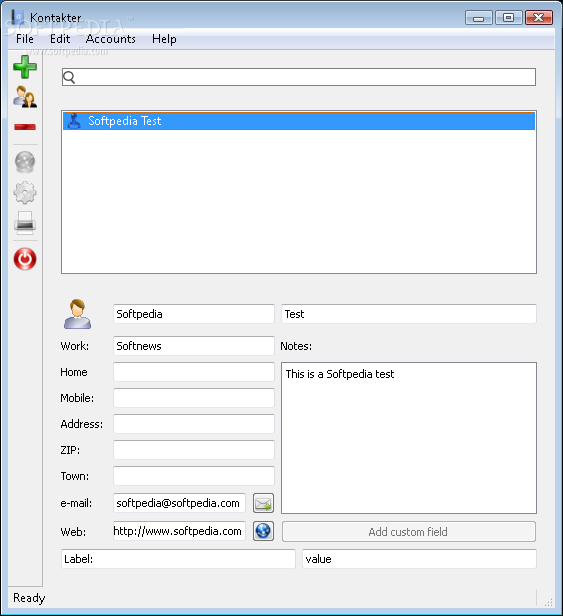
Task: Add a new contact with green plus
Action: [25, 67]
